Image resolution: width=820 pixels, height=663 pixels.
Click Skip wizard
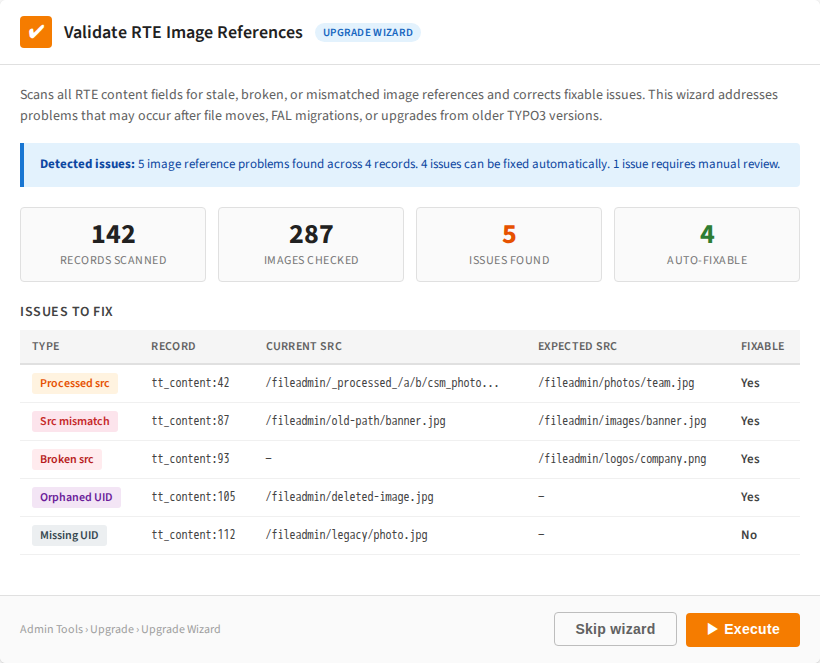[x=615, y=629]
